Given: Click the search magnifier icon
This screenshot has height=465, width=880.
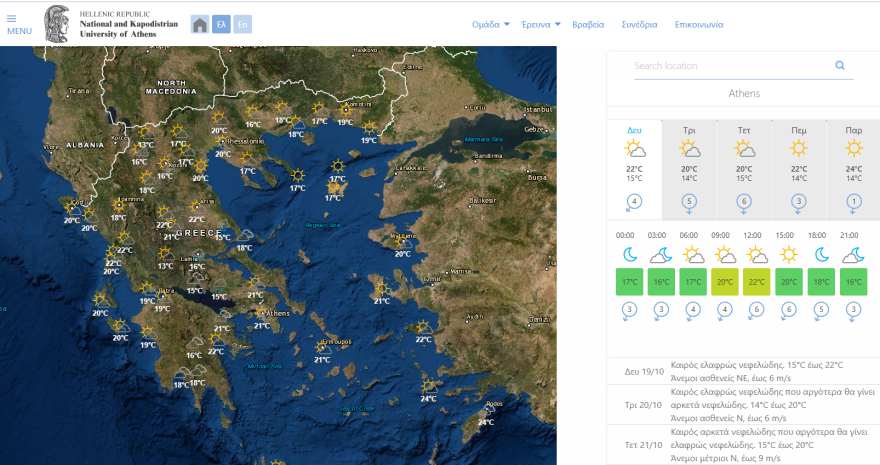Looking at the screenshot, I should tap(840, 66).
